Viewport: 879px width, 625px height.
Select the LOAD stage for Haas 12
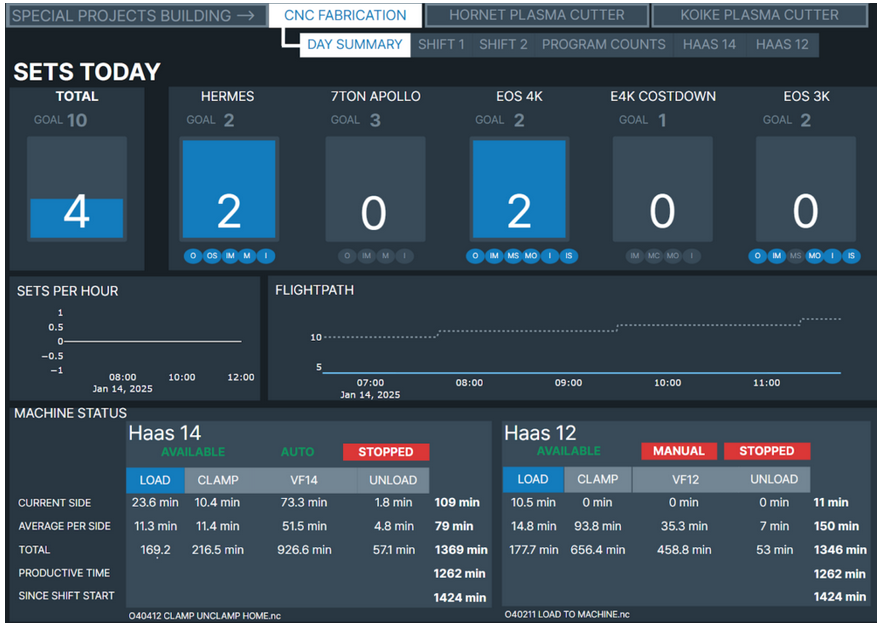click(533, 479)
